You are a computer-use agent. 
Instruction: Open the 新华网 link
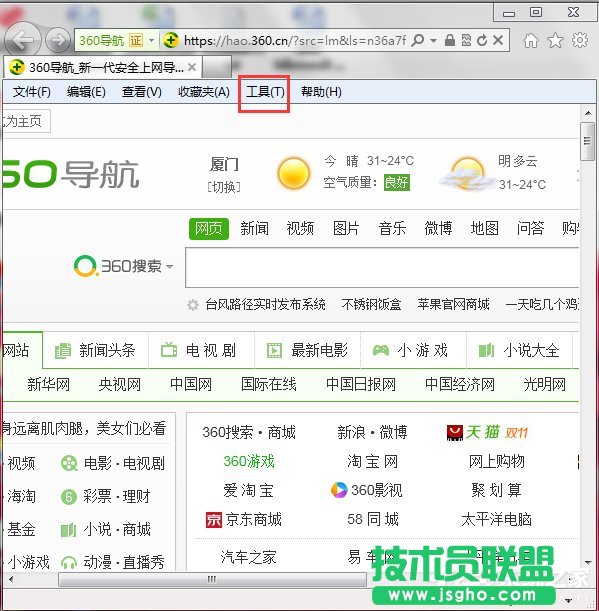[x=49, y=385]
